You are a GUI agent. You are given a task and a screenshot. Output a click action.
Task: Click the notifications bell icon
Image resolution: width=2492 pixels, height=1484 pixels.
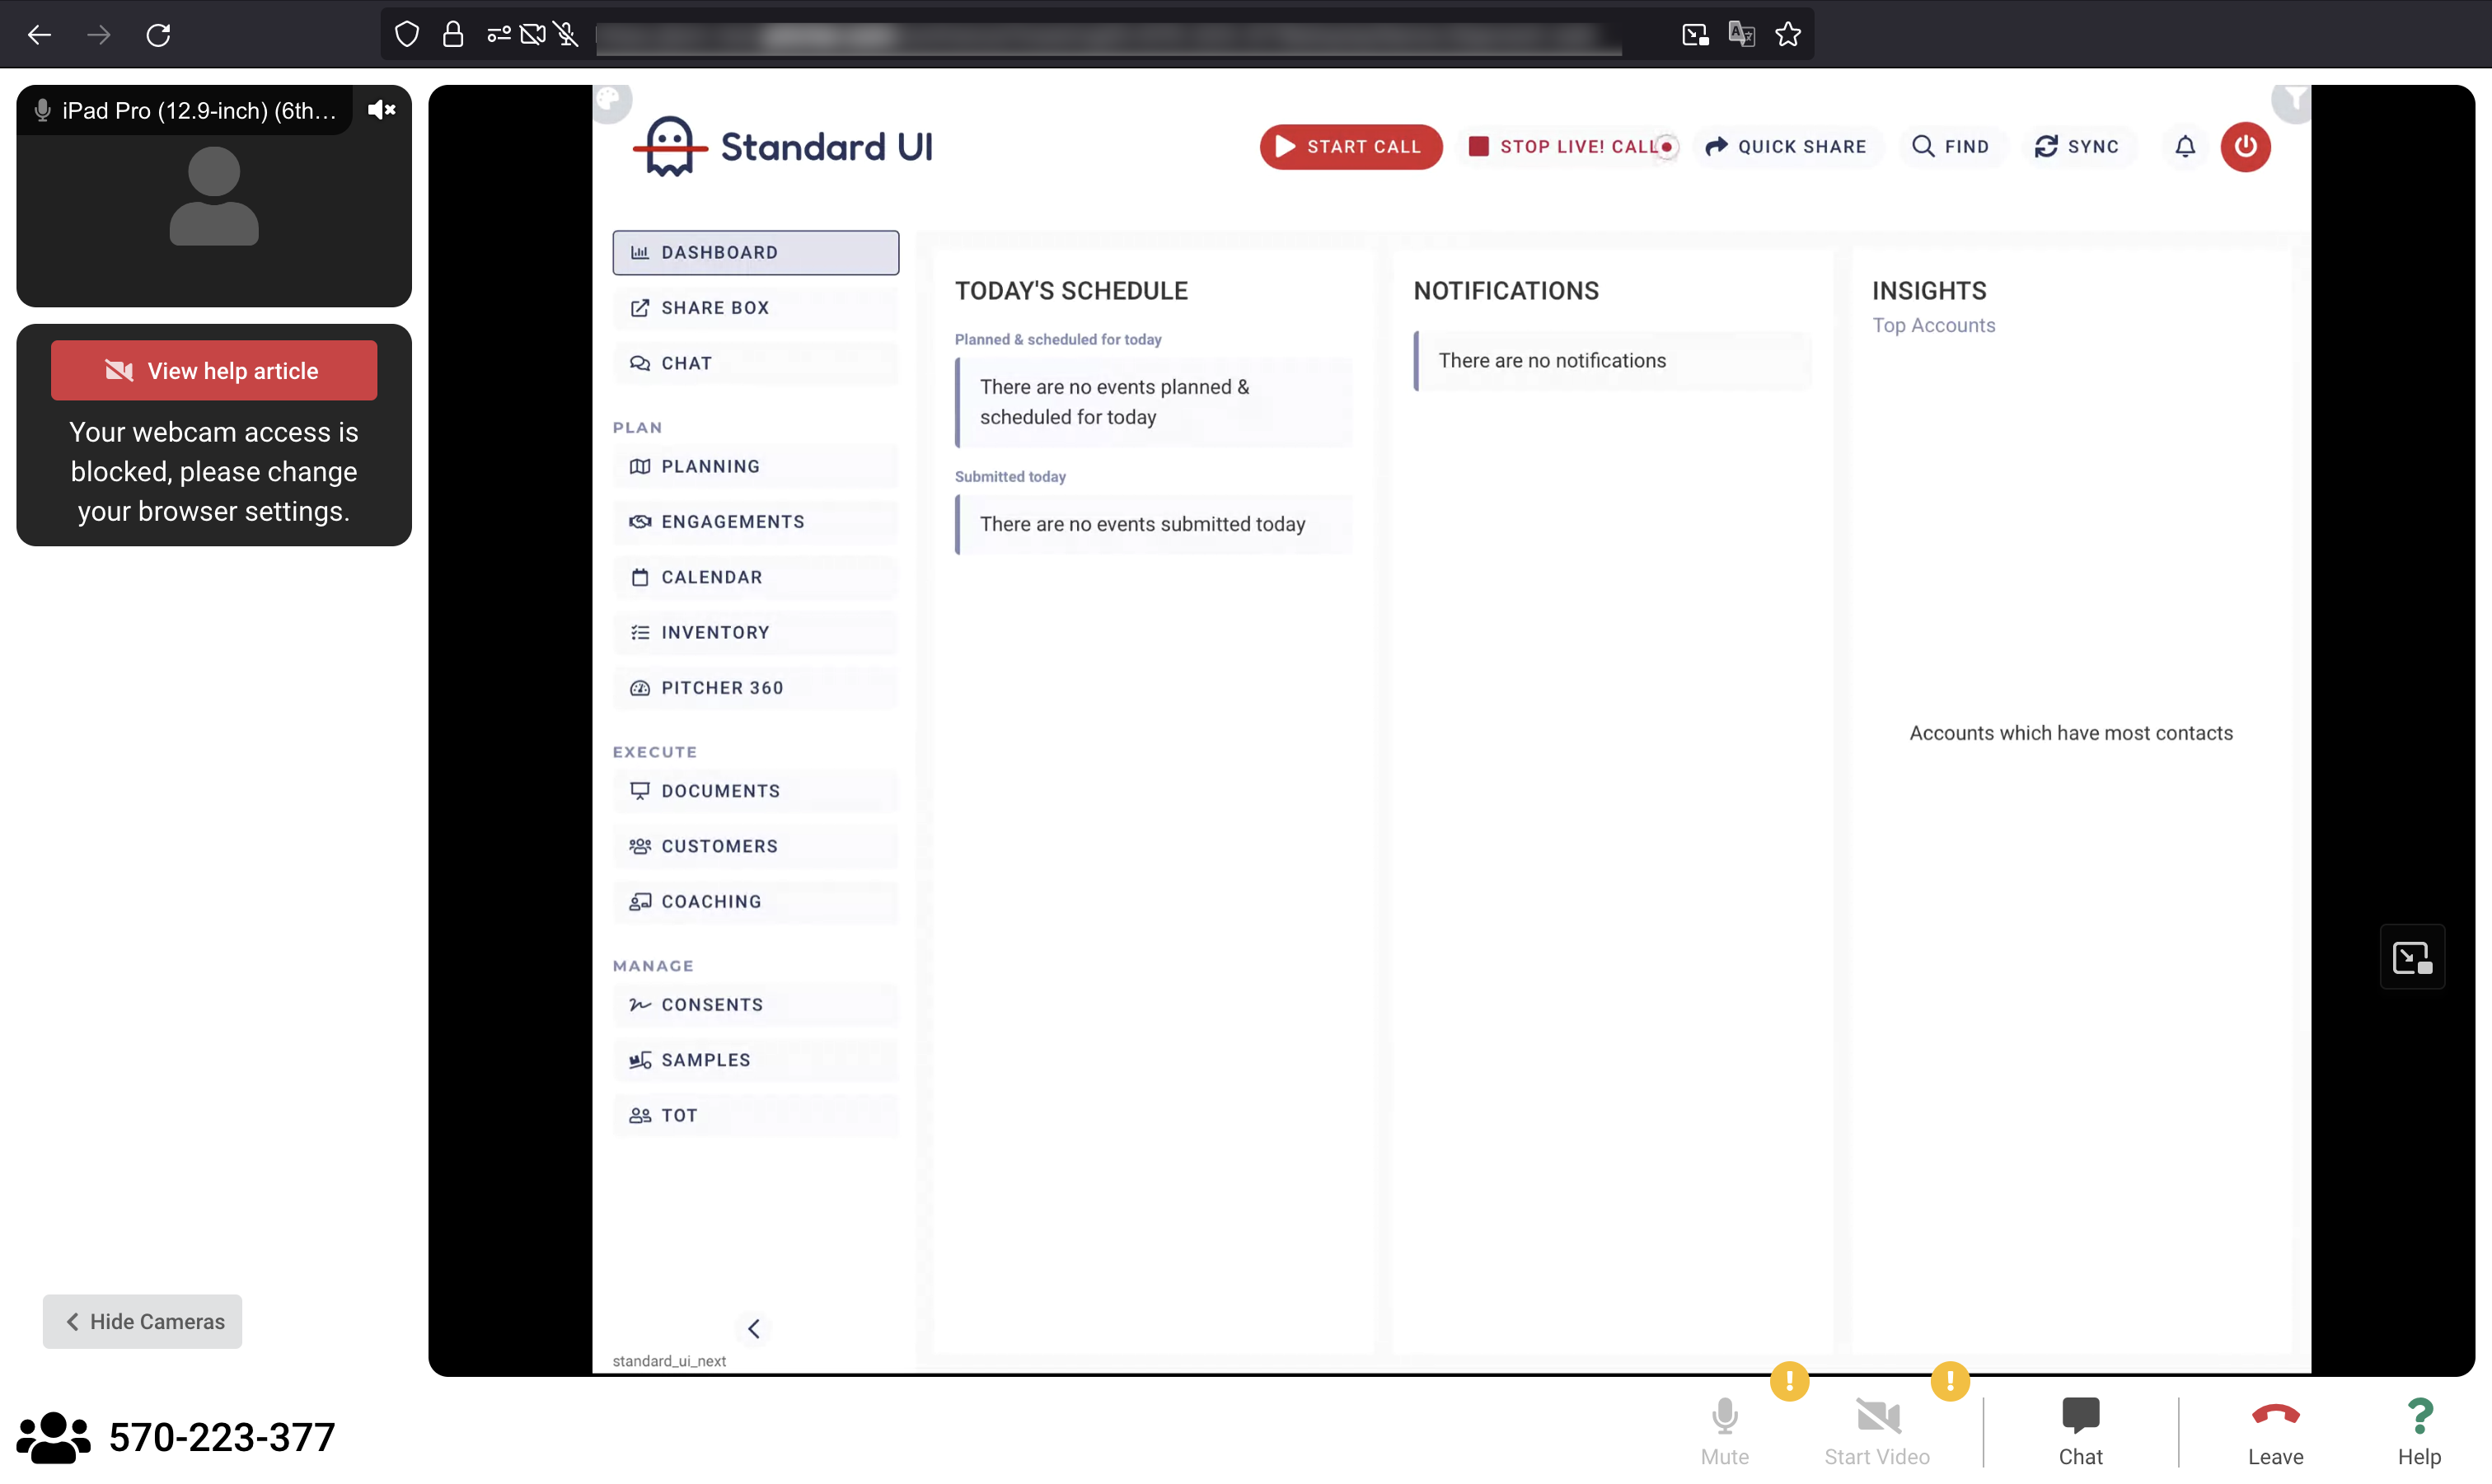click(2185, 147)
